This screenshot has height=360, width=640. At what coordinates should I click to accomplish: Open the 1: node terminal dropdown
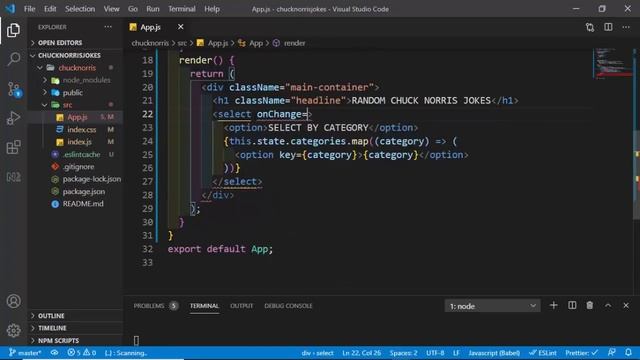[492, 306]
